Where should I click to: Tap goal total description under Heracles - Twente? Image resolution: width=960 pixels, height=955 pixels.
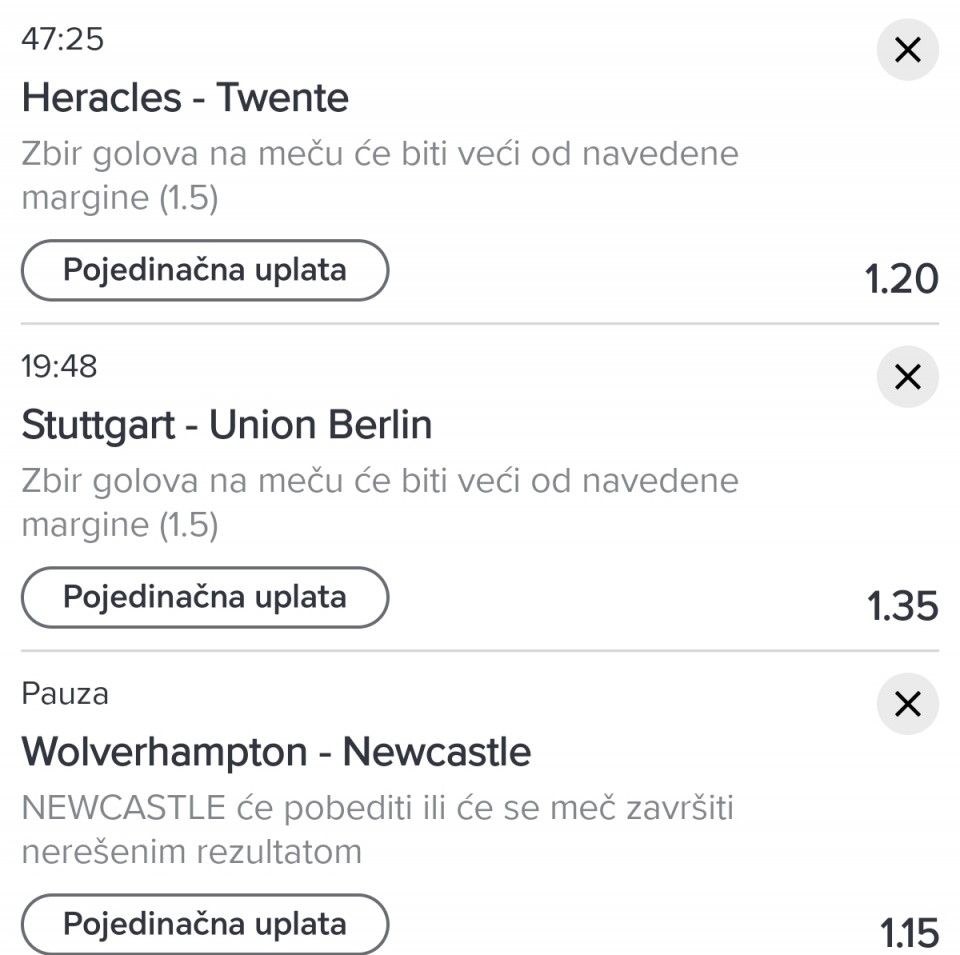pos(379,176)
